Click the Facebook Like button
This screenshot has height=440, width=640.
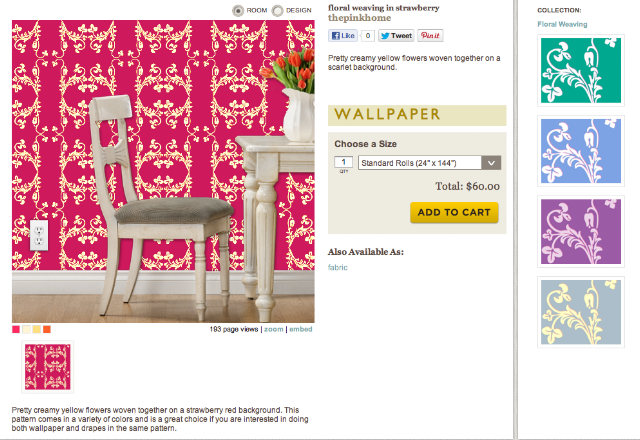click(x=343, y=36)
